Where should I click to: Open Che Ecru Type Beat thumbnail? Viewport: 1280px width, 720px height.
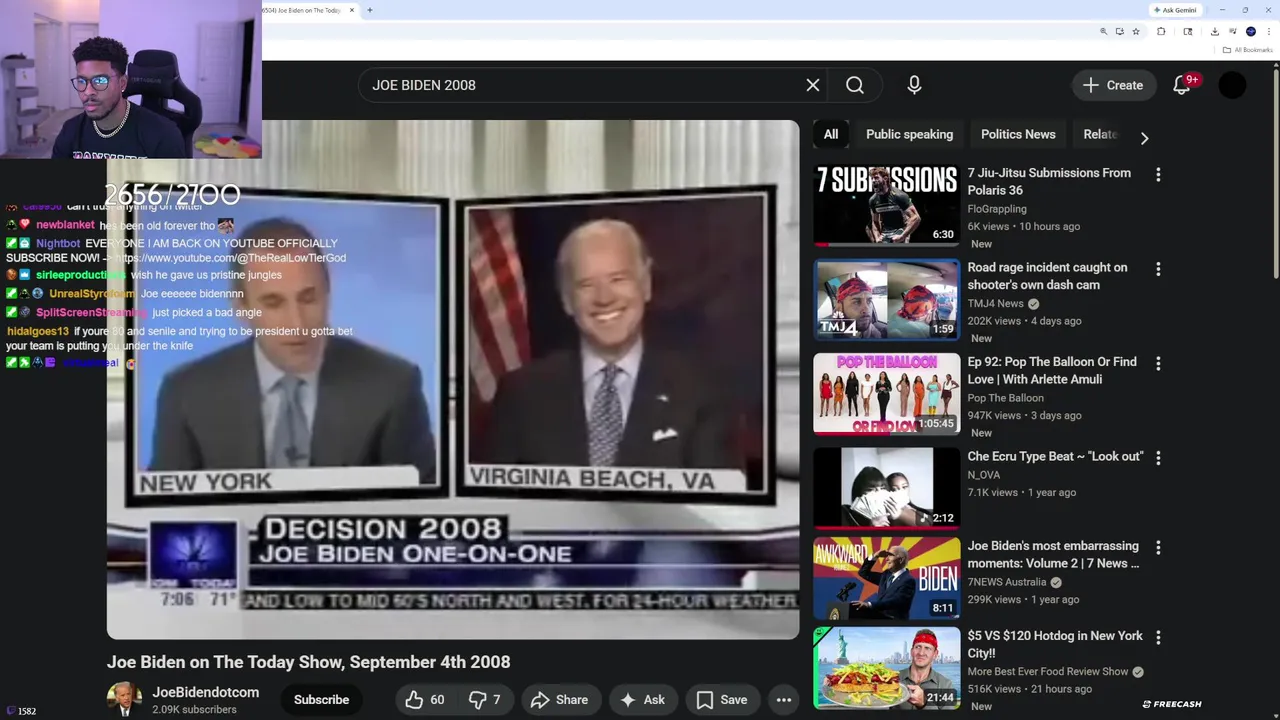(886, 487)
